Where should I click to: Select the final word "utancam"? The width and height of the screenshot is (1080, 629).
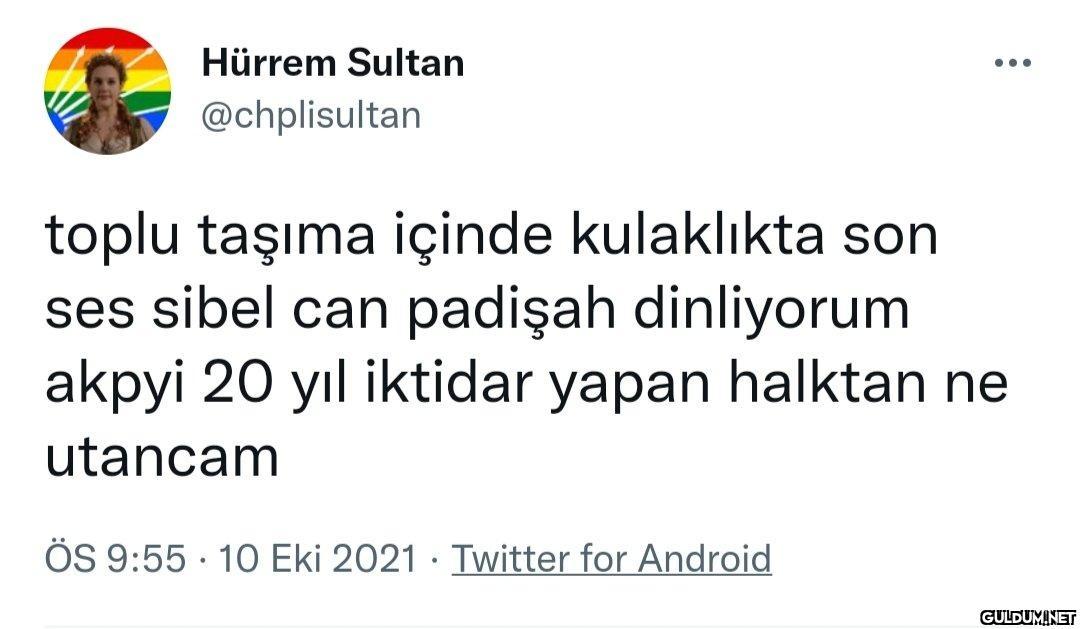click(x=162, y=457)
